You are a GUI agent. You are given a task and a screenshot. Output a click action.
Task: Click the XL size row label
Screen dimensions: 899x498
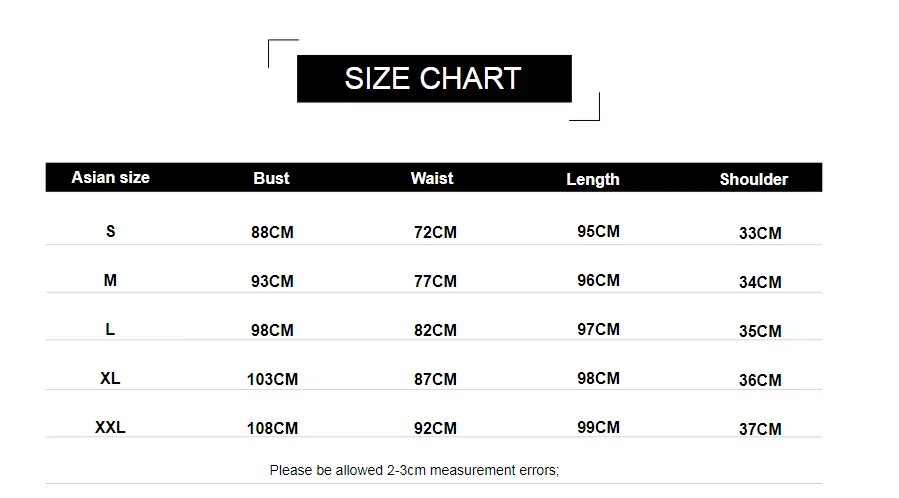(x=110, y=378)
